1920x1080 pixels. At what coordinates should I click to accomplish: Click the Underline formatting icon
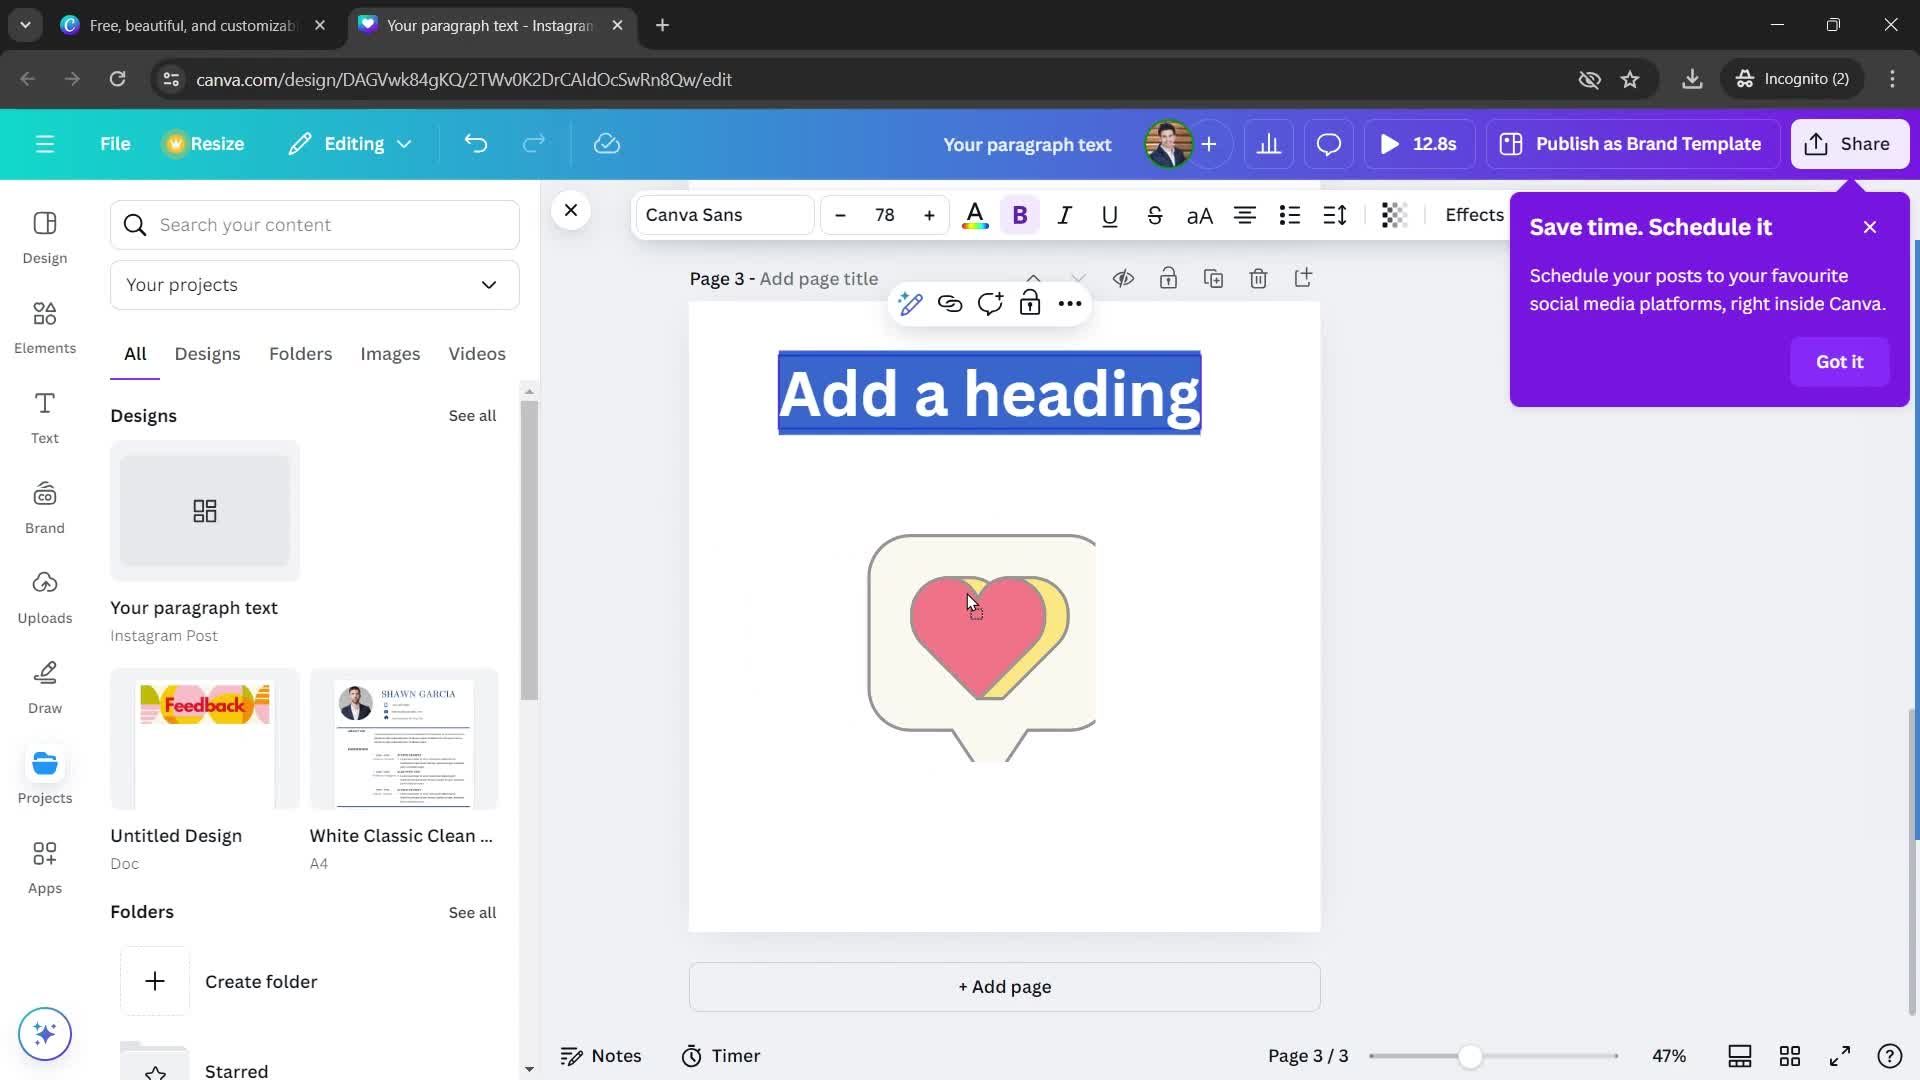(1110, 214)
